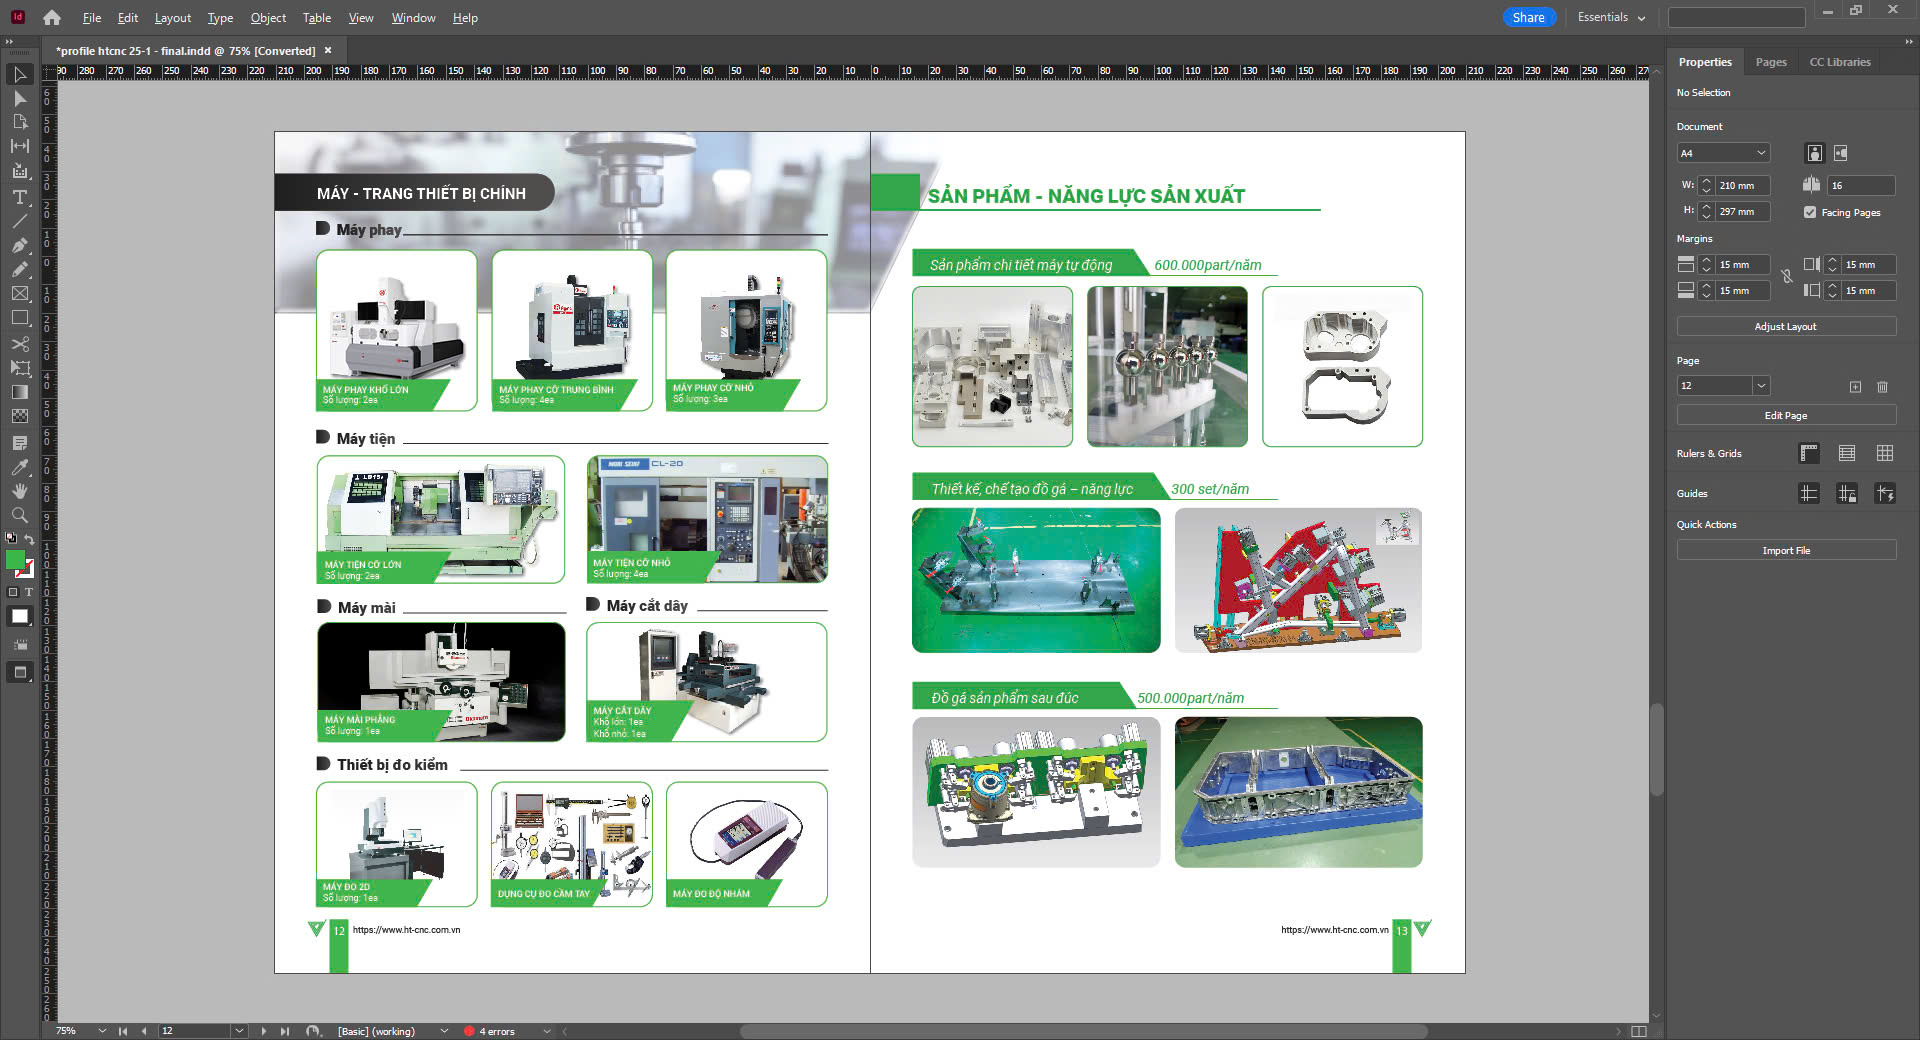Open the Preflight menu icon in status bar
The width and height of the screenshot is (1920, 1040).
point(313,1031)
